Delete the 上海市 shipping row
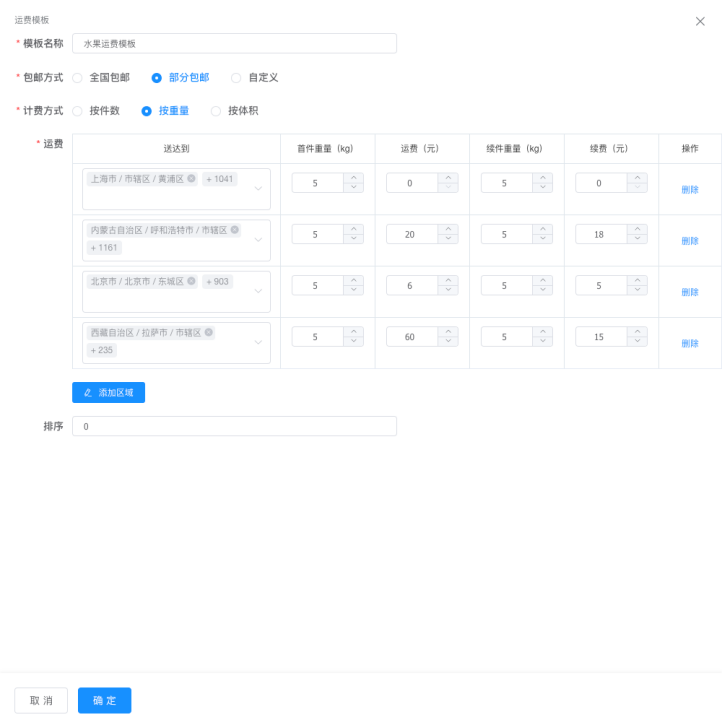The height and width of the screenshot is (720, 722). coord(690,189)
